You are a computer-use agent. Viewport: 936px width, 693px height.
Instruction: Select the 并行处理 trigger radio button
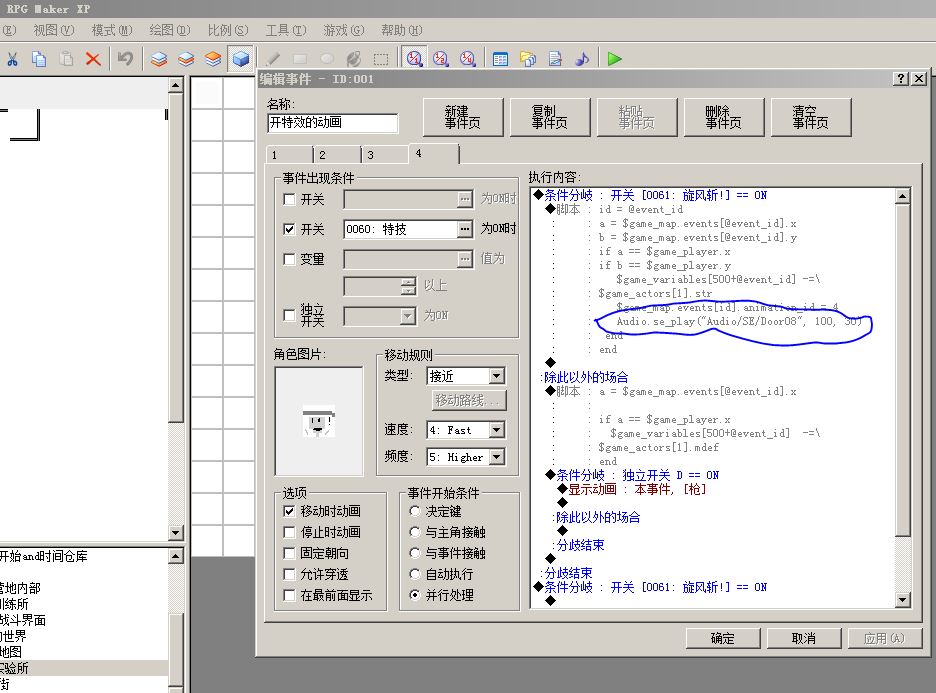pos(415,595)
